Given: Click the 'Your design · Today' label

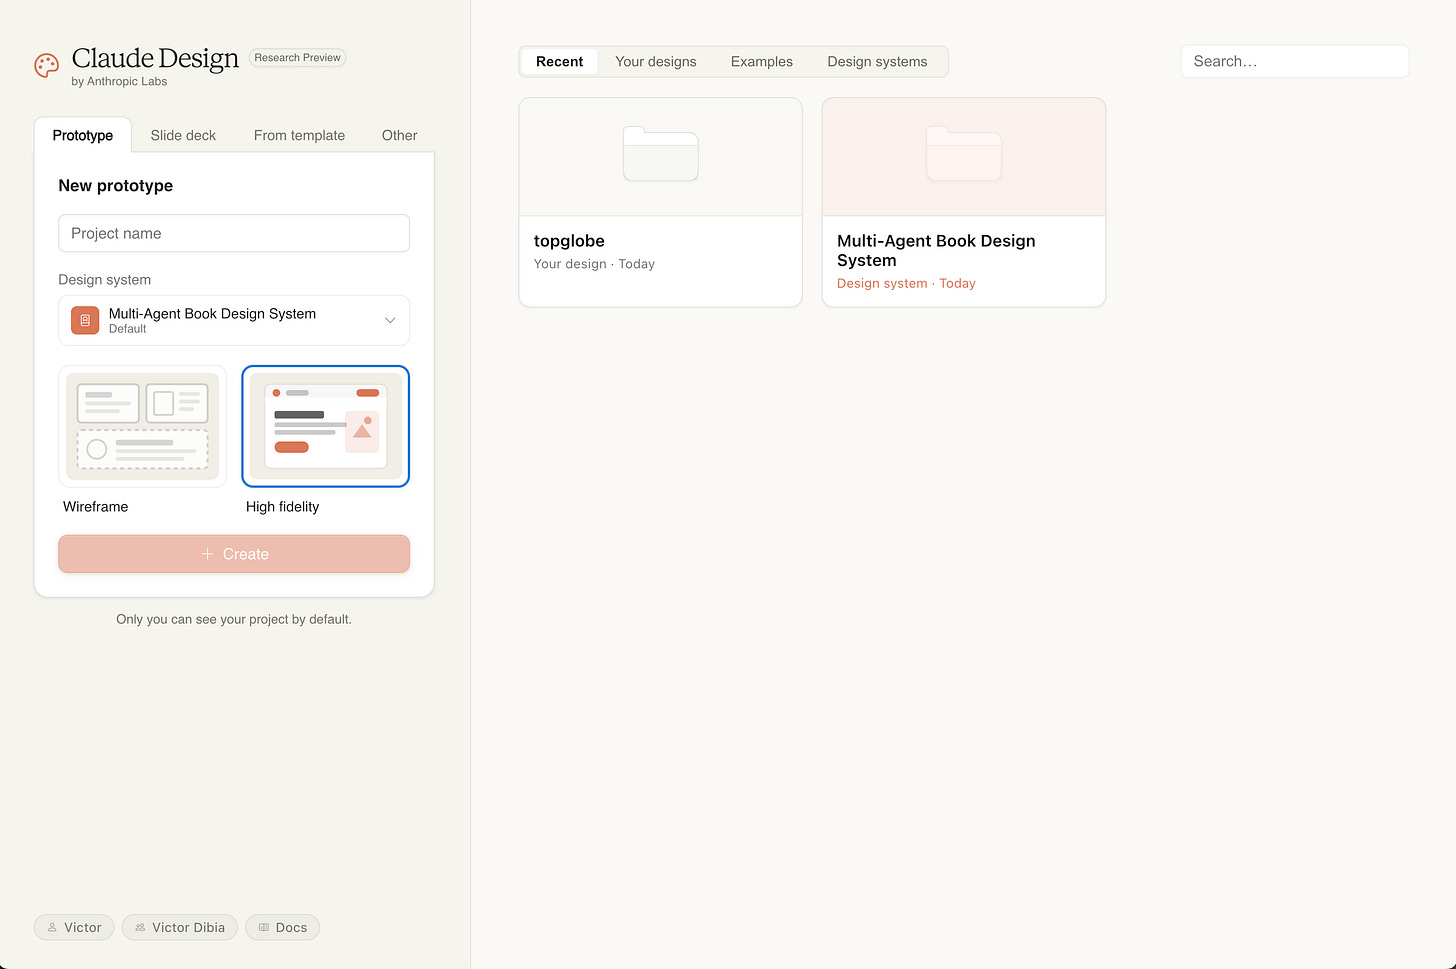Looking at the screenshot, I should (594, 264).
